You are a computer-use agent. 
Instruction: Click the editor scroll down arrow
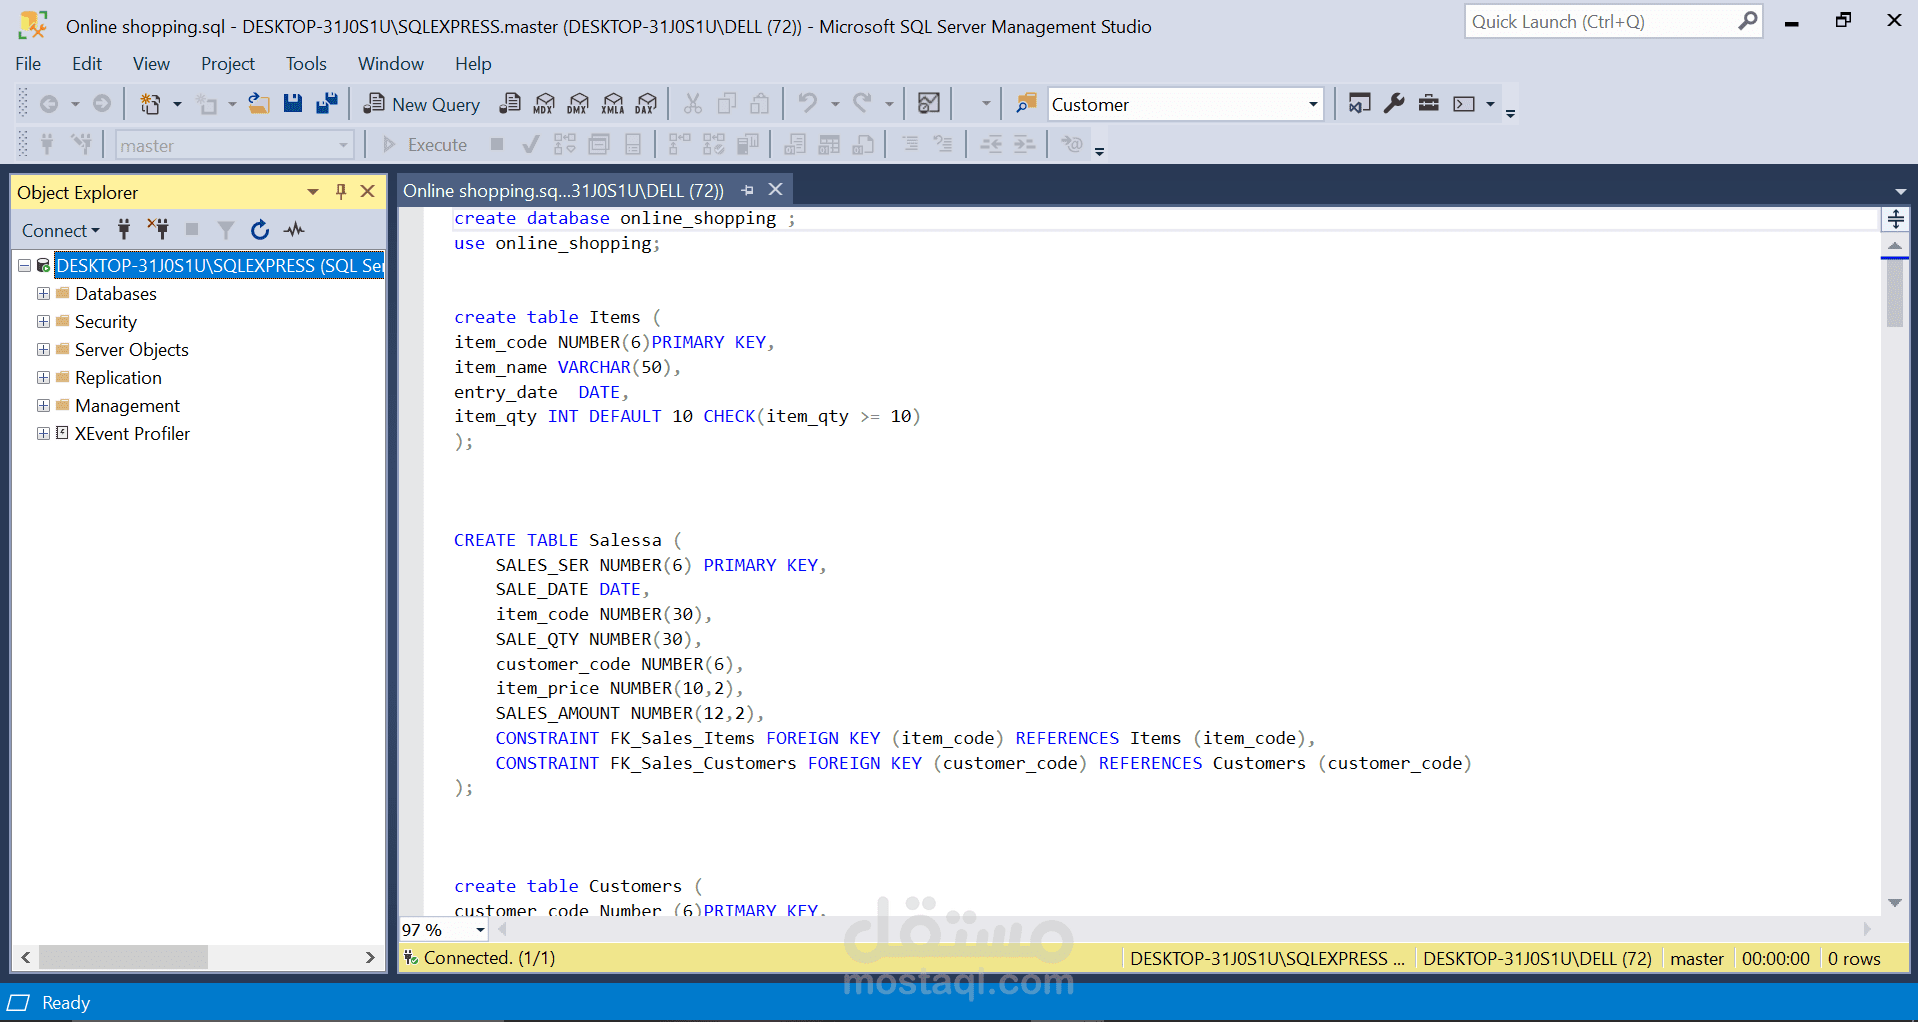(x=1895, y=903)
